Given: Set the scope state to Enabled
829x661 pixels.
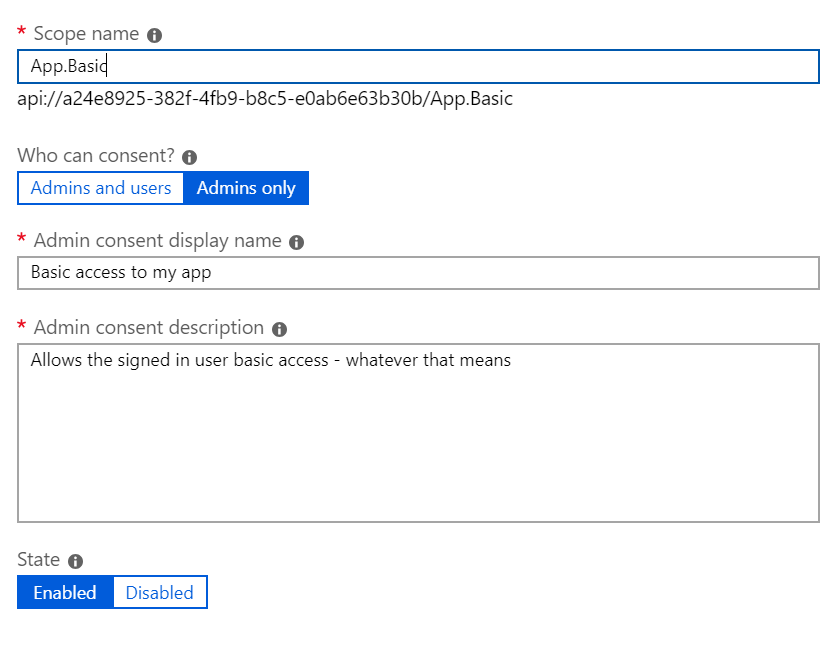Looking at the screenshot, I should tap(65, 592).
